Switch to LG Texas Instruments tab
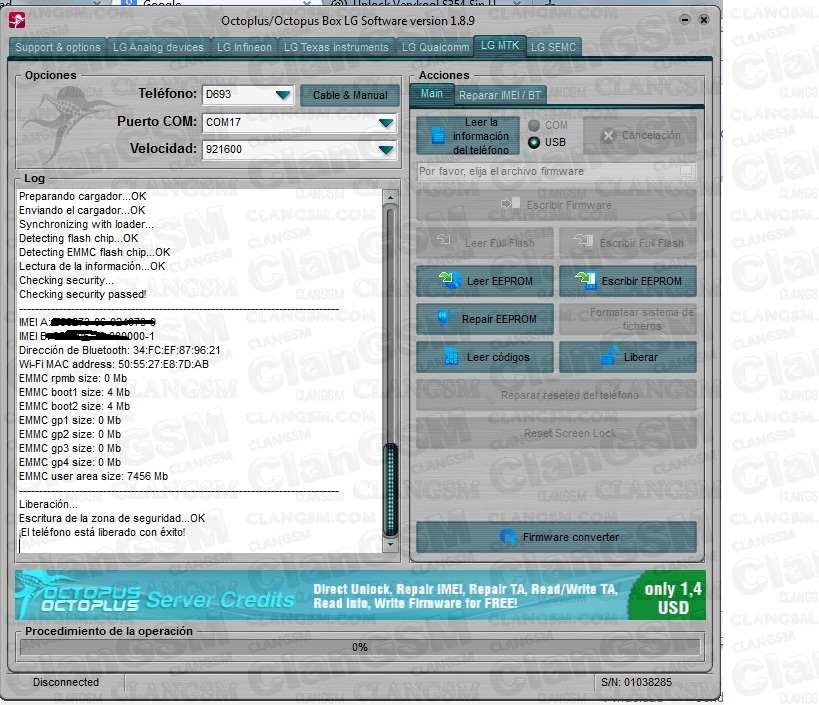Image resolution: width=819 pixels, height=705 pixels. click(336, 48)
